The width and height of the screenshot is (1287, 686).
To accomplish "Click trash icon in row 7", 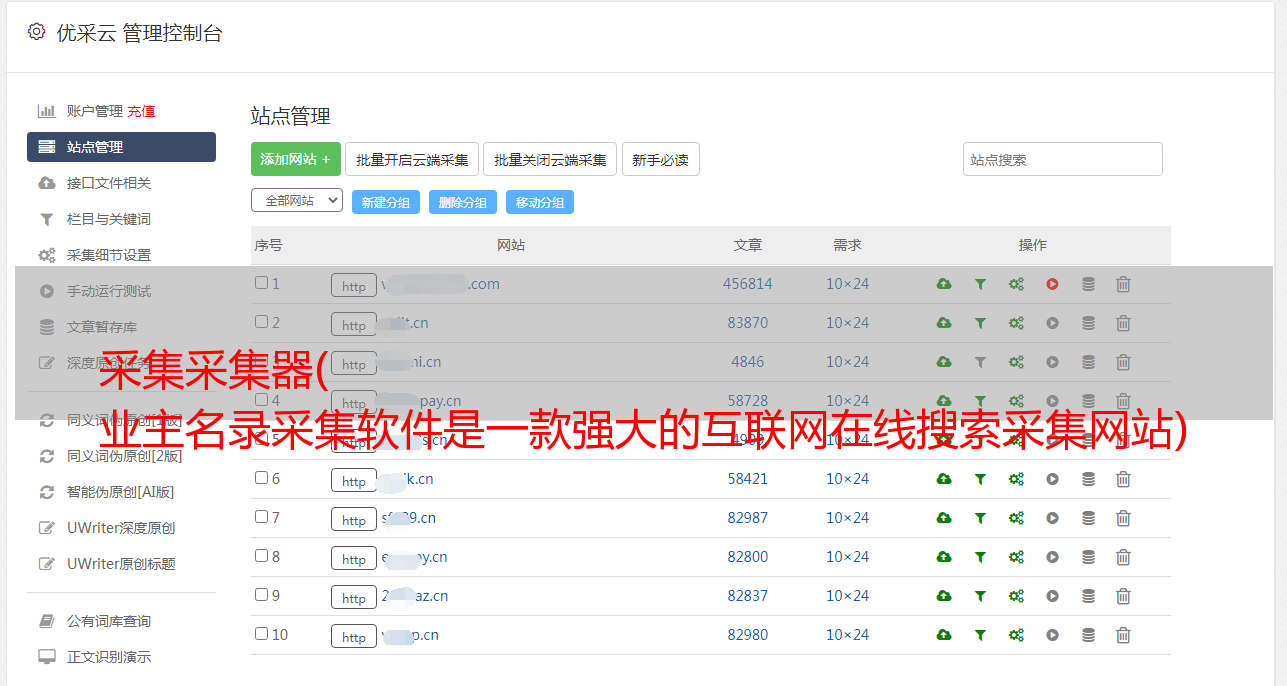I will point(1123,518).
